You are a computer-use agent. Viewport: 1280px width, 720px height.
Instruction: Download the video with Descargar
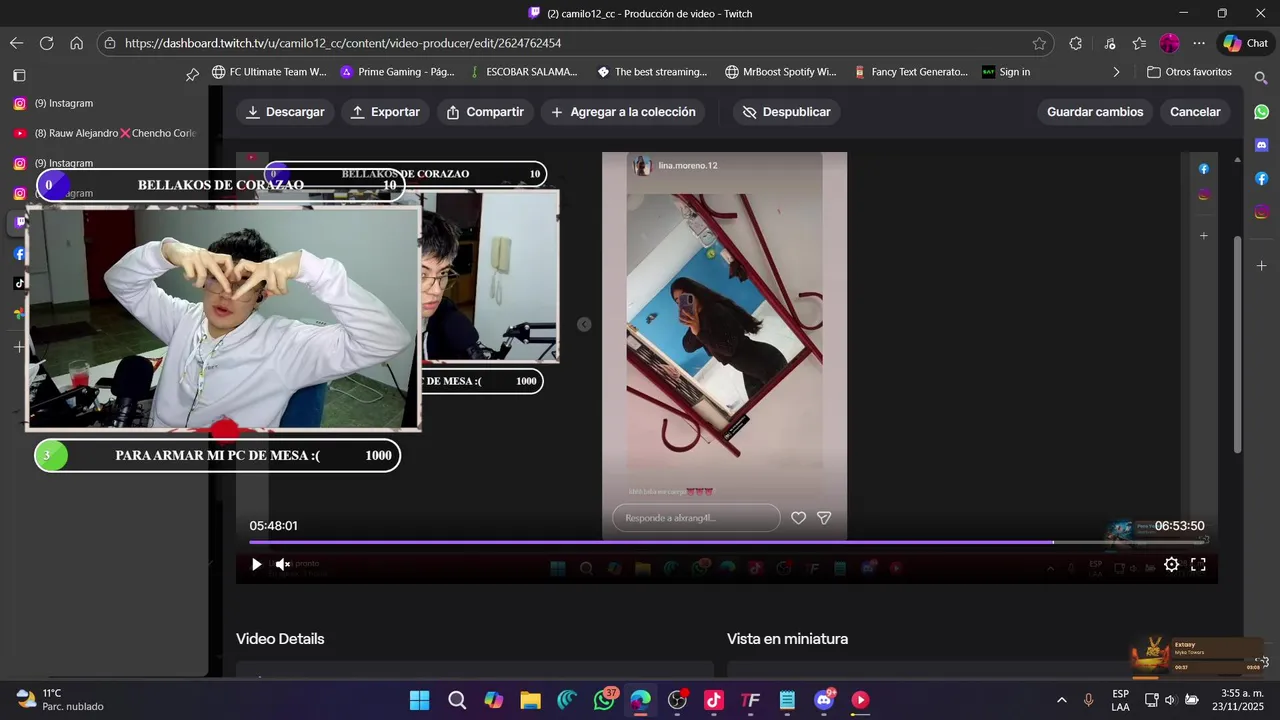(x=285, y=112)
